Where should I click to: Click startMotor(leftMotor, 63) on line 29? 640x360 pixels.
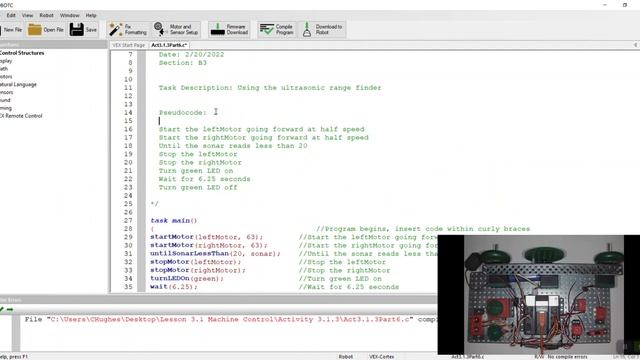207,237
